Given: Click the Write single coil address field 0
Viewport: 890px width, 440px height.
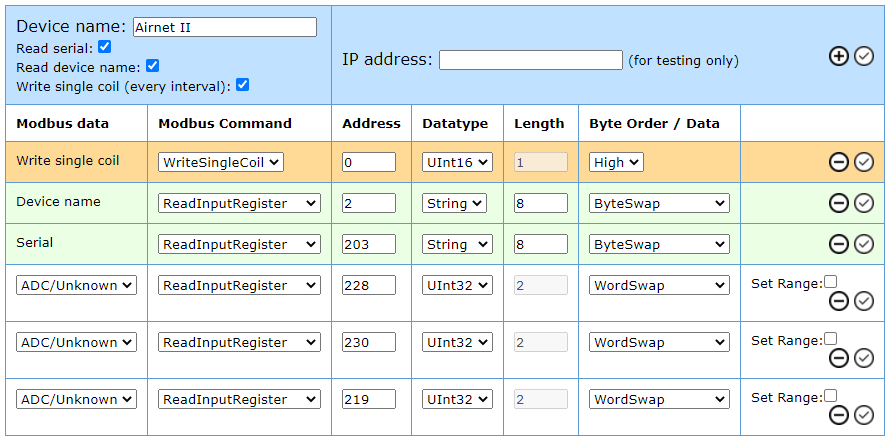Looking at the screenshot, I should [369, 162].
